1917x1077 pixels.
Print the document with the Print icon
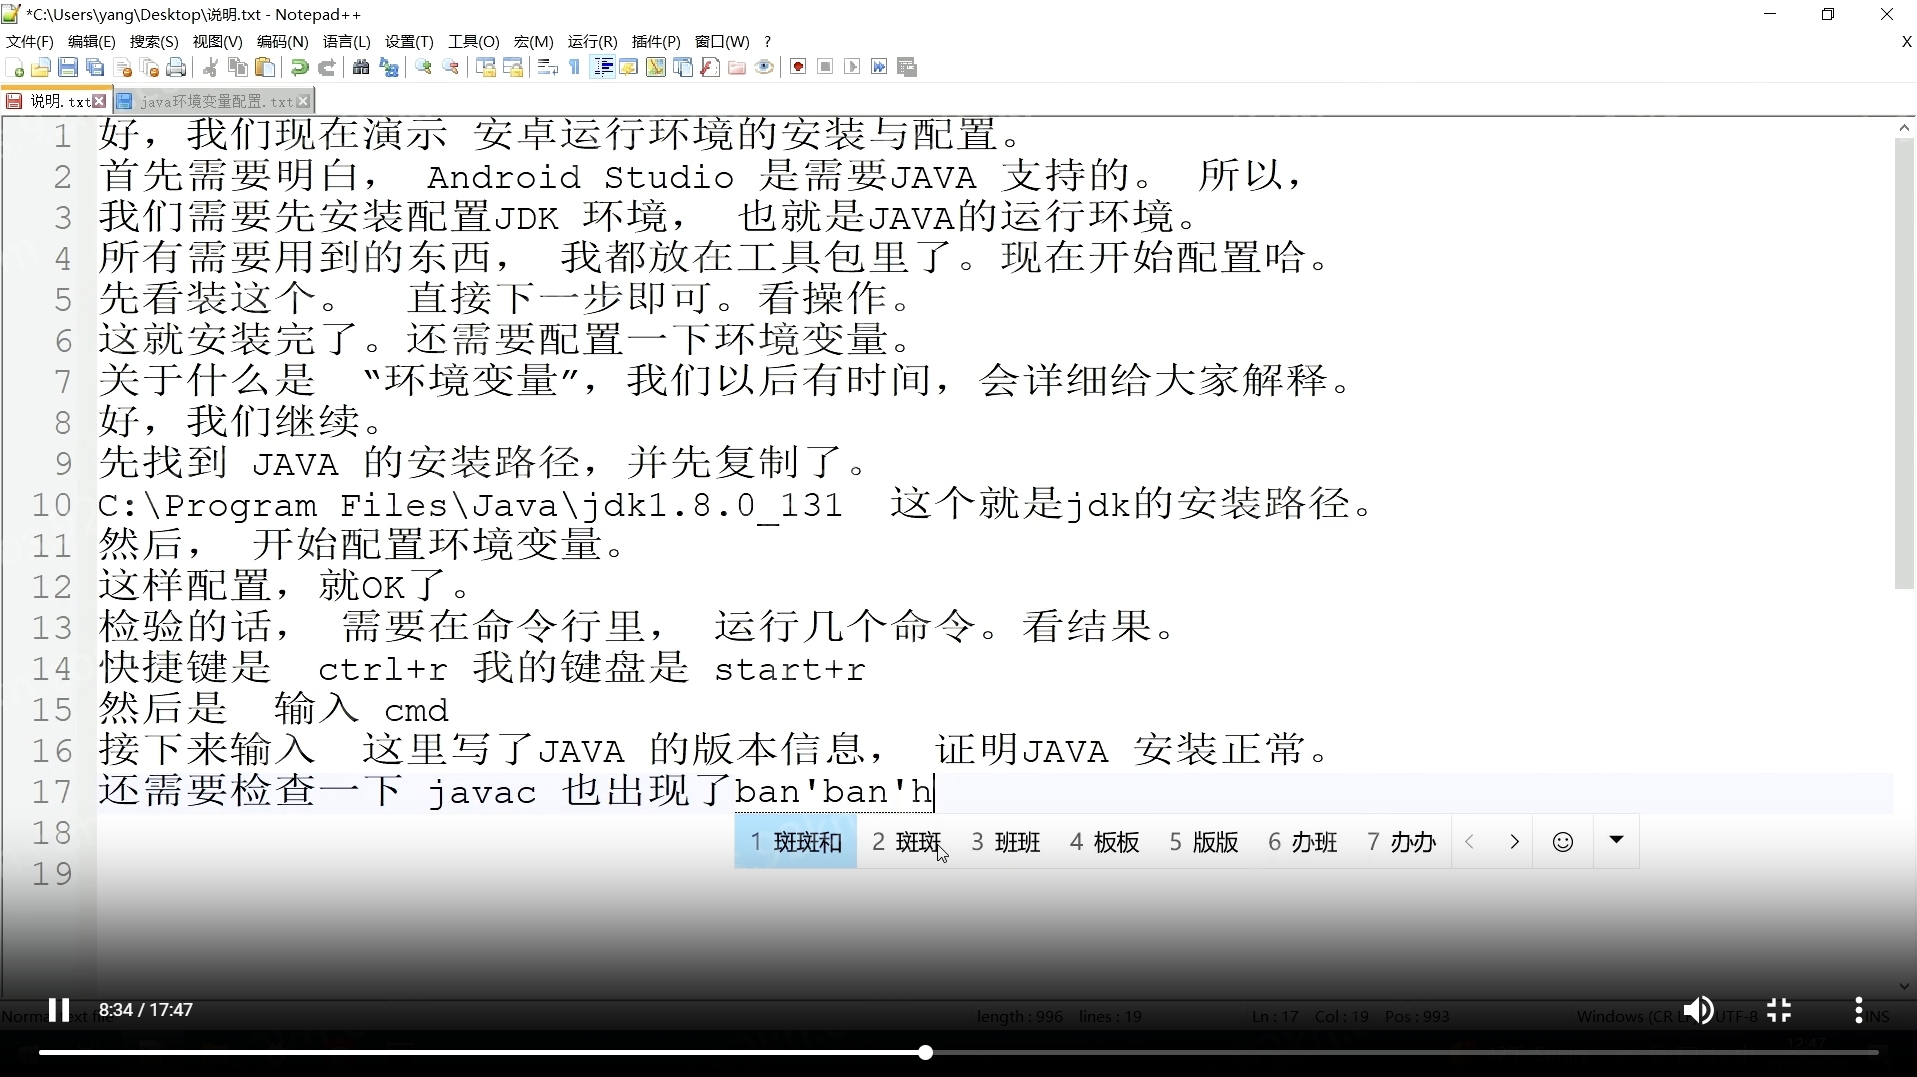(177, 67)
